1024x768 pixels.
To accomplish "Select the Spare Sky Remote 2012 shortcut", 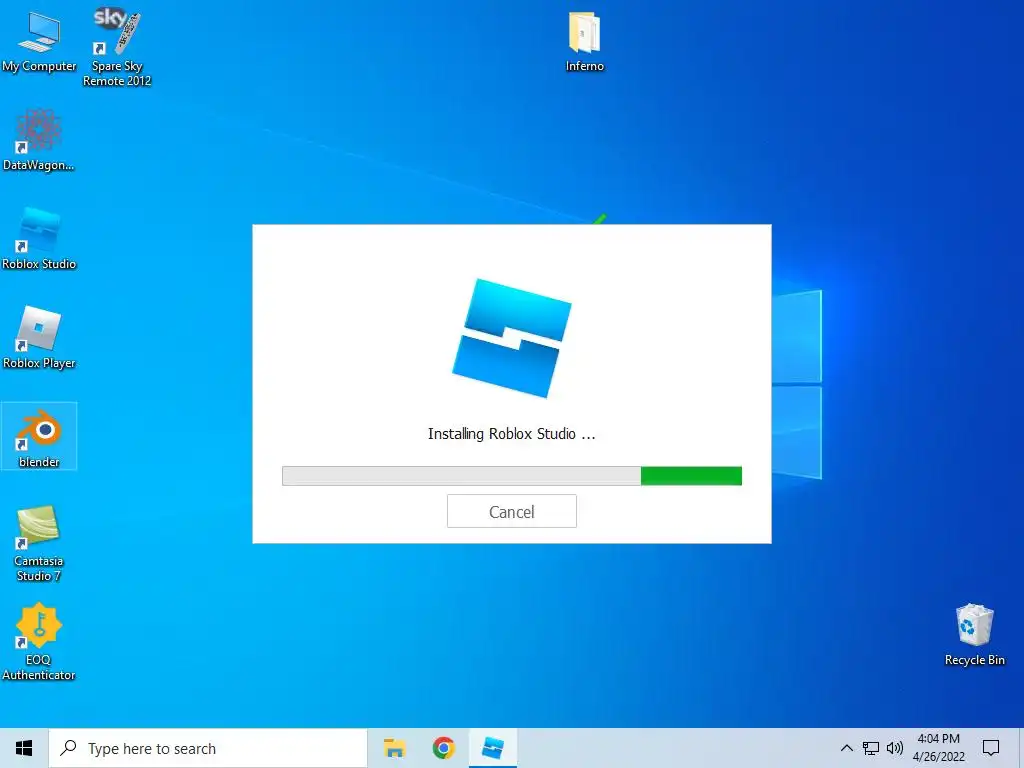I will tap(117, 47).
